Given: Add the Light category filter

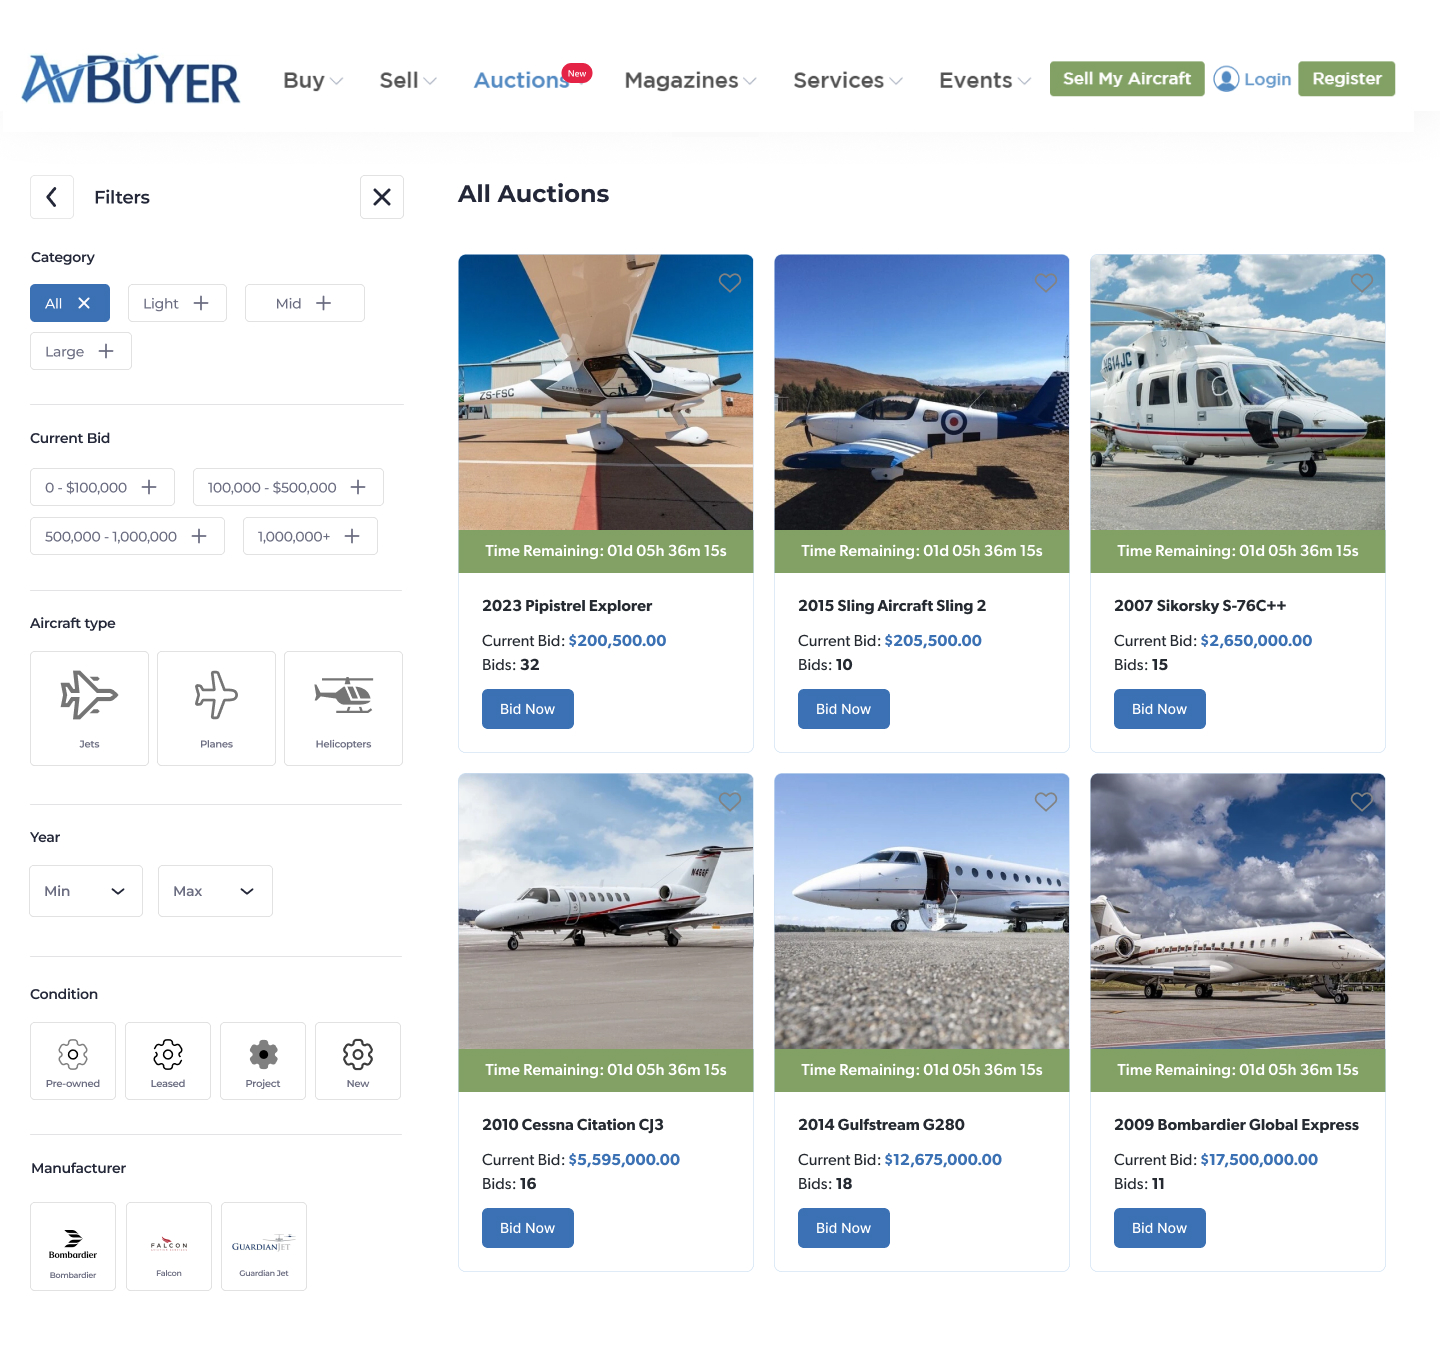Looking at the screenshot, I should (177, 303).
